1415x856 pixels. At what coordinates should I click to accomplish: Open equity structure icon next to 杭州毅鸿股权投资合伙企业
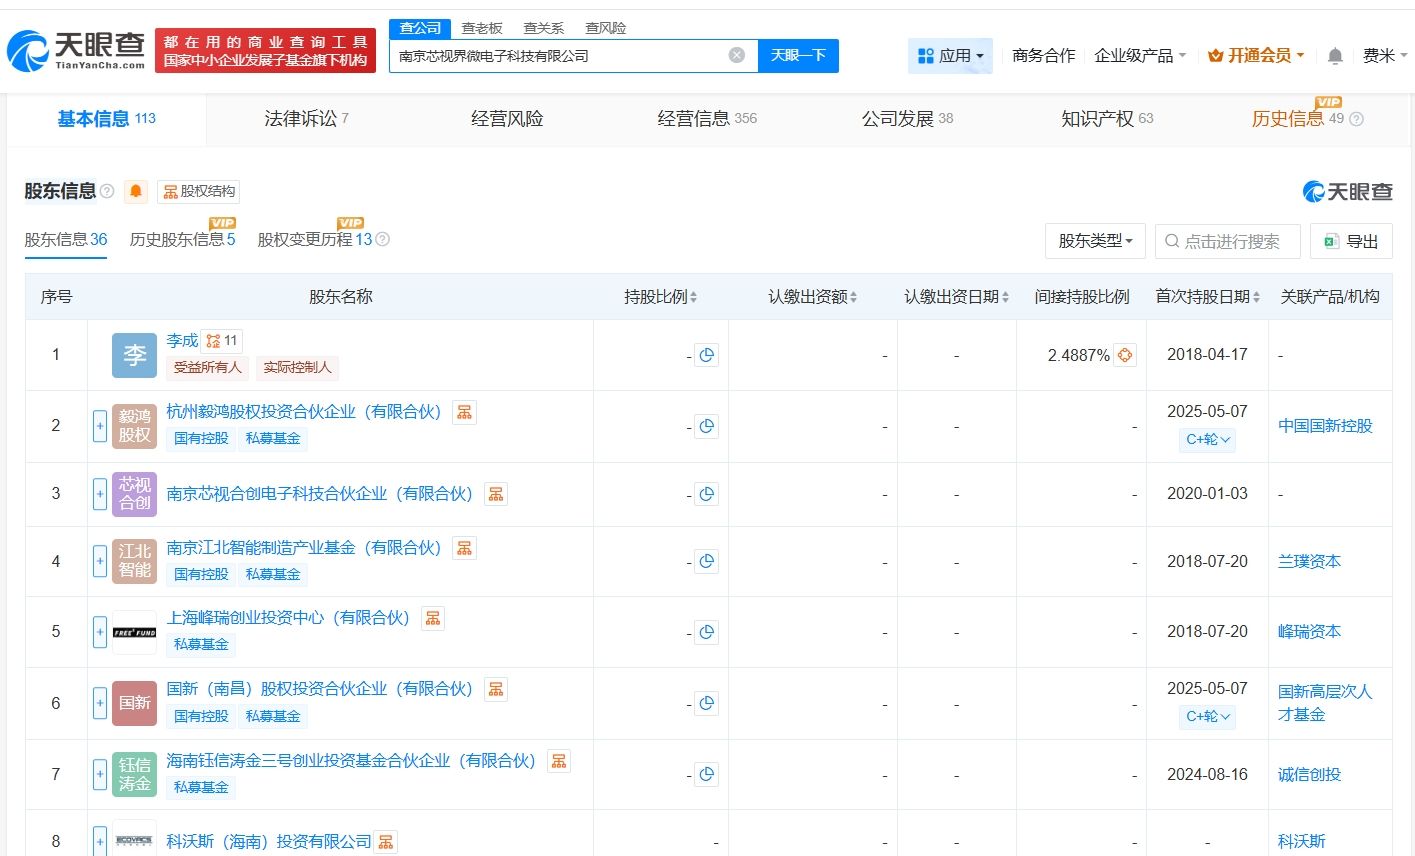[464, 412]
